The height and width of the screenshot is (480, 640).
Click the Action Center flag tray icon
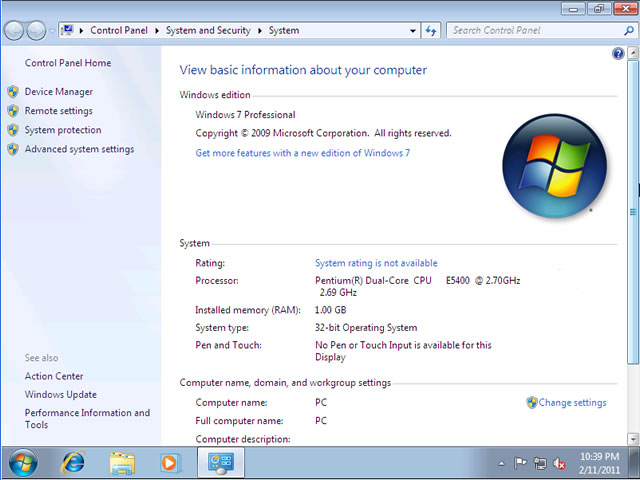click(520, 463)
